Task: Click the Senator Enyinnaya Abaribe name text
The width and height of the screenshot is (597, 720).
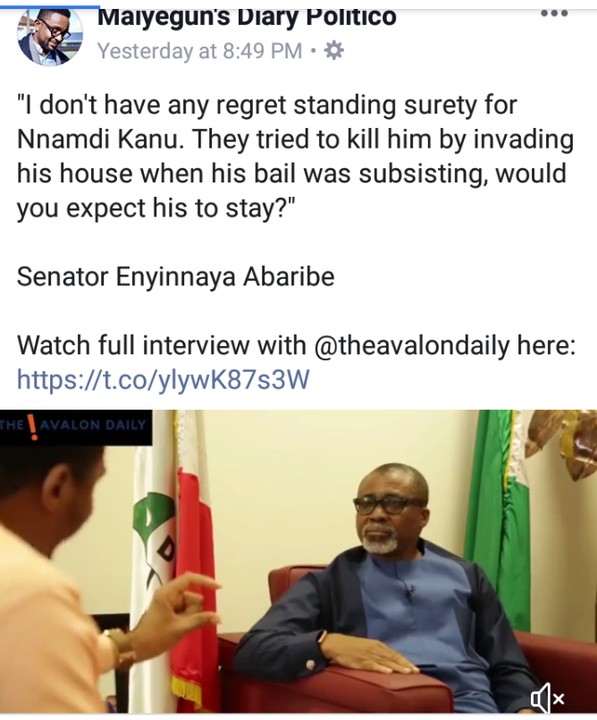Action: (x=176, y=277)
